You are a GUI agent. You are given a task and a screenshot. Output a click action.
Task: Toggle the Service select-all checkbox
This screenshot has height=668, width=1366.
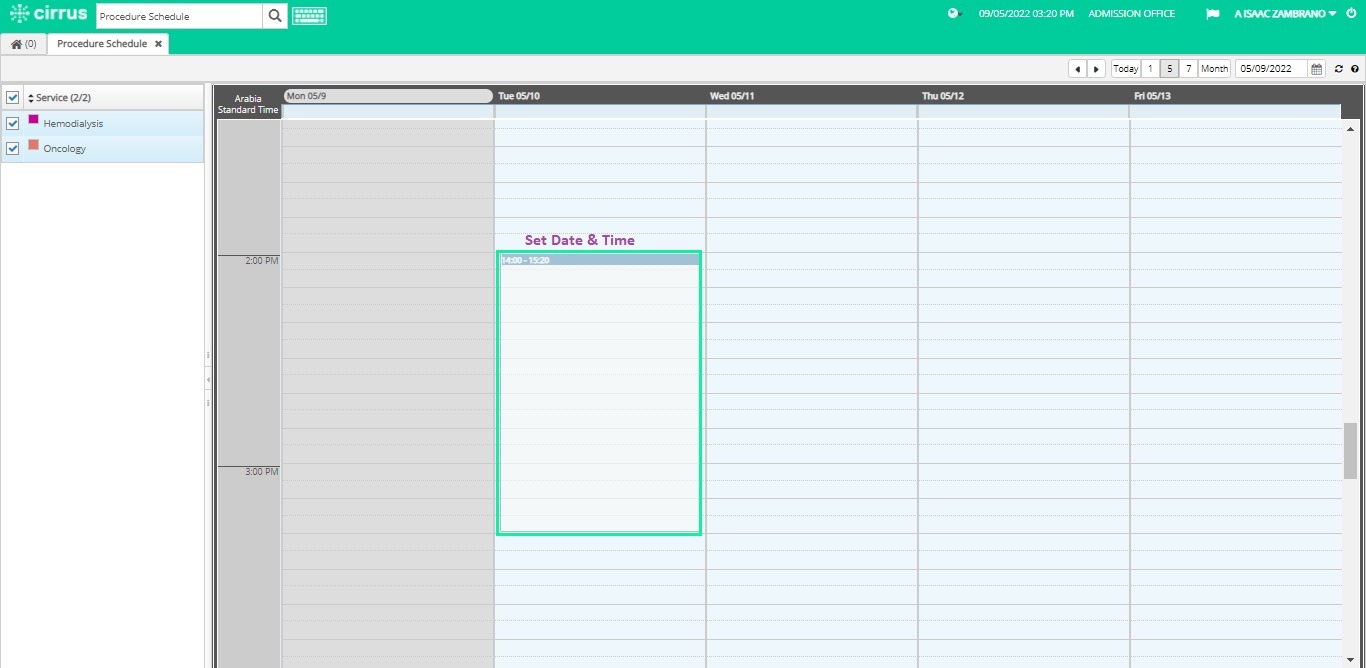point(13,97)
